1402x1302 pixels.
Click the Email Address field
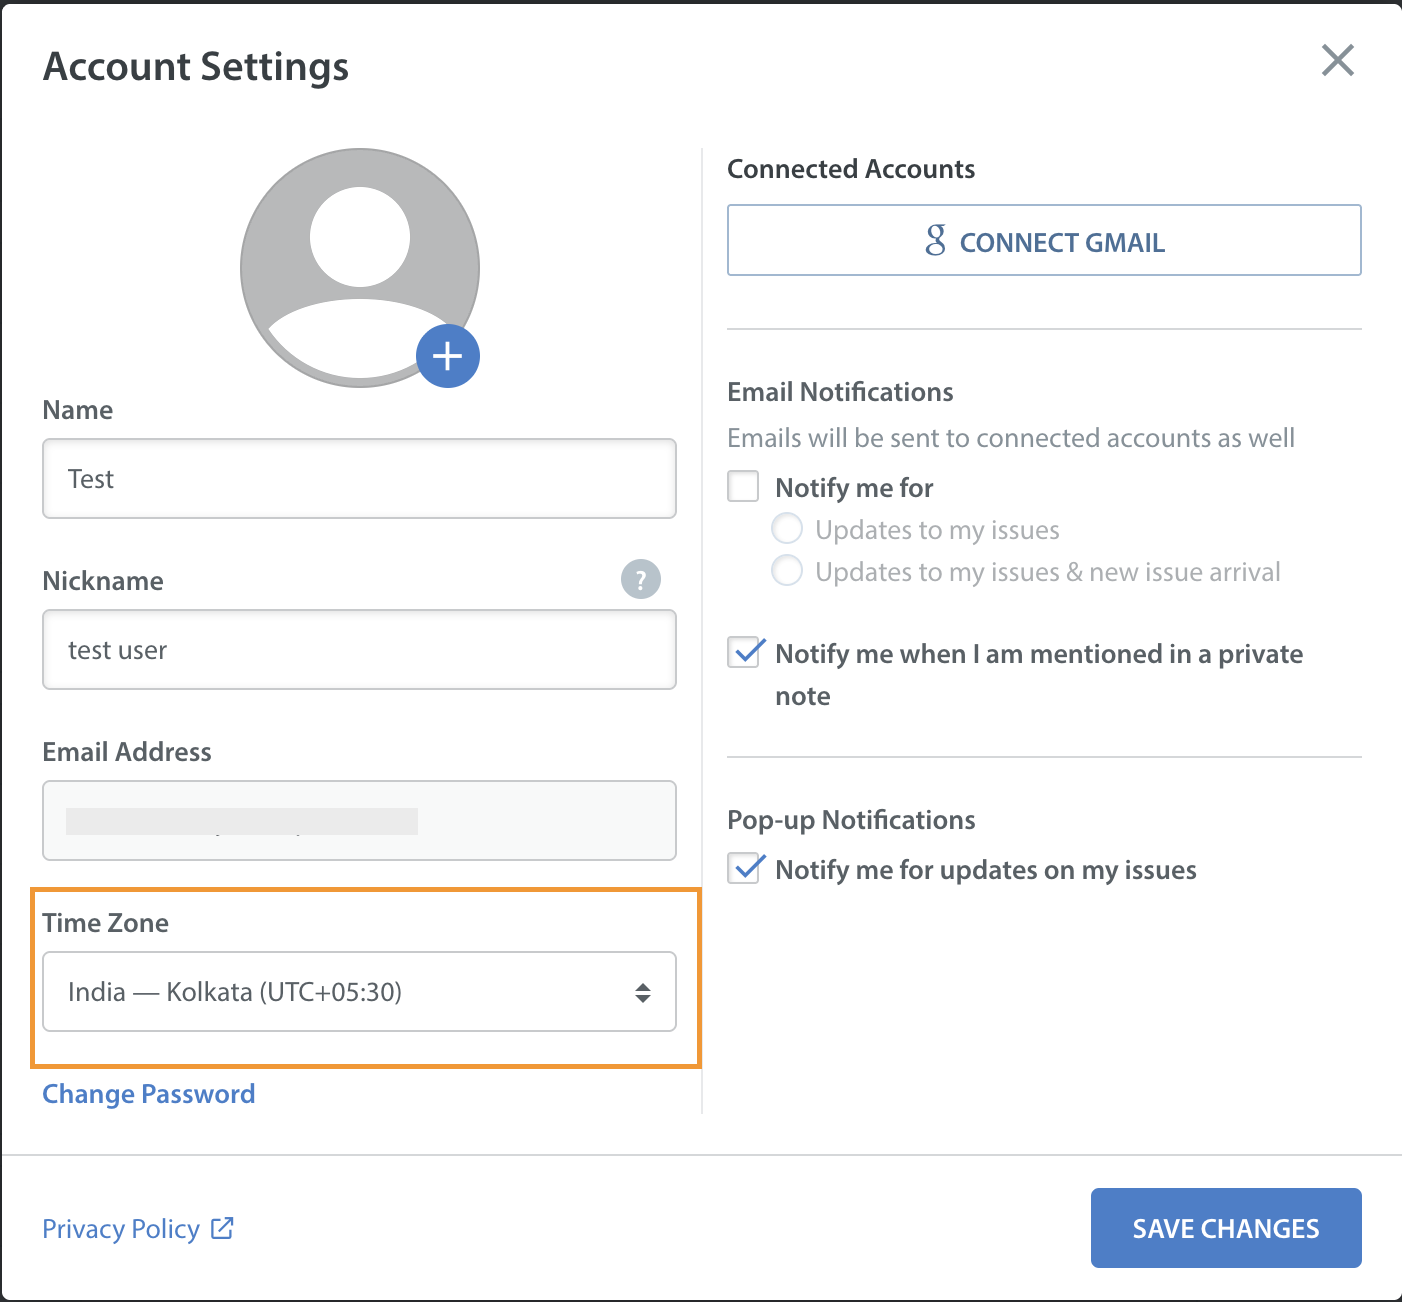[x=360, y=820]
